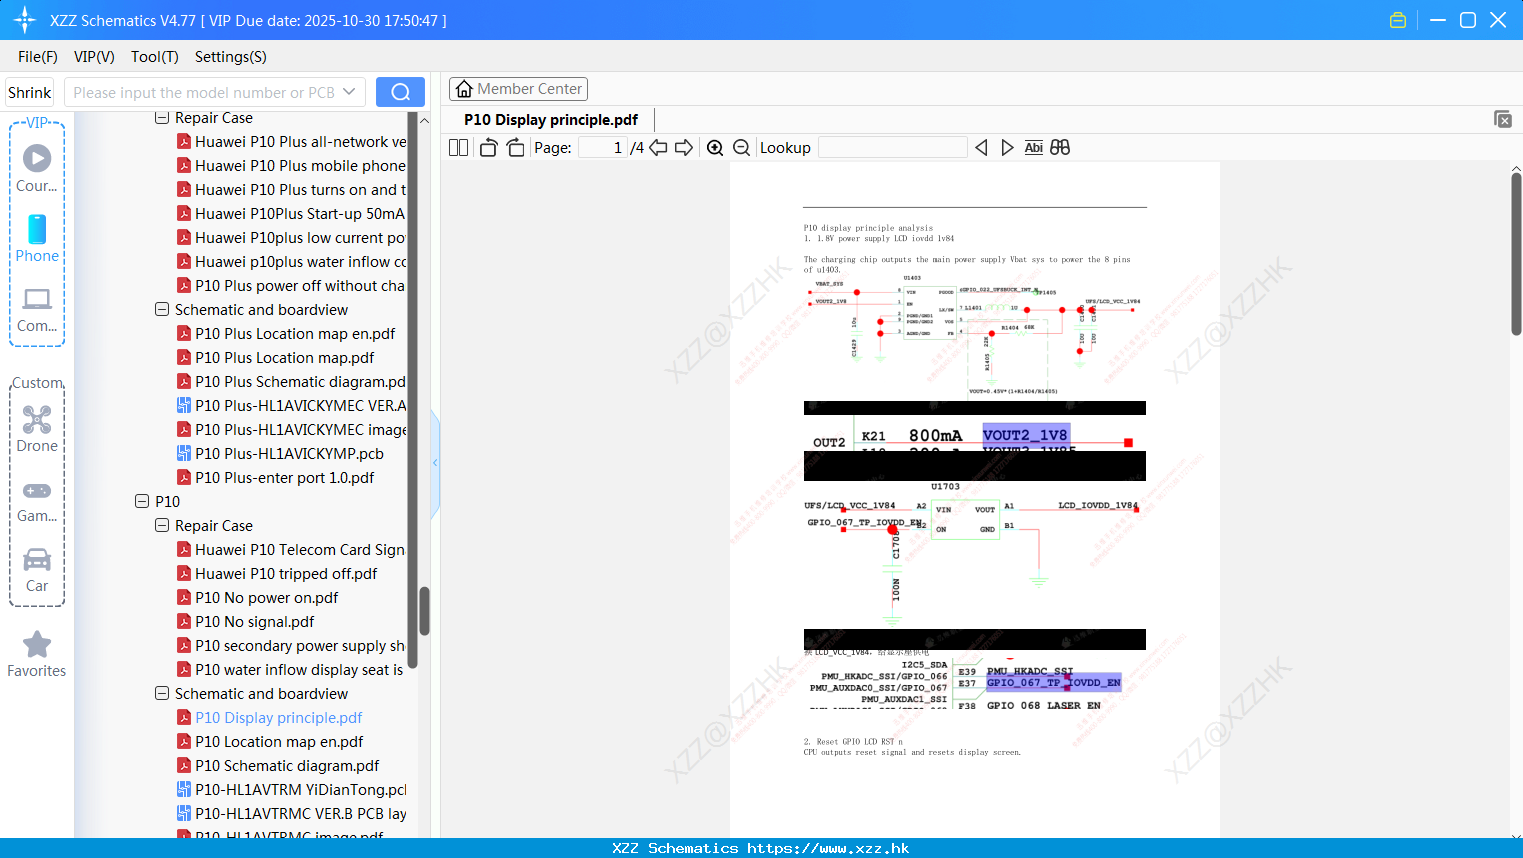Screen dimensions: 1523x858
Task: Collapse P10 Plus Schematic and boardview node
Action: pos(162,310)
